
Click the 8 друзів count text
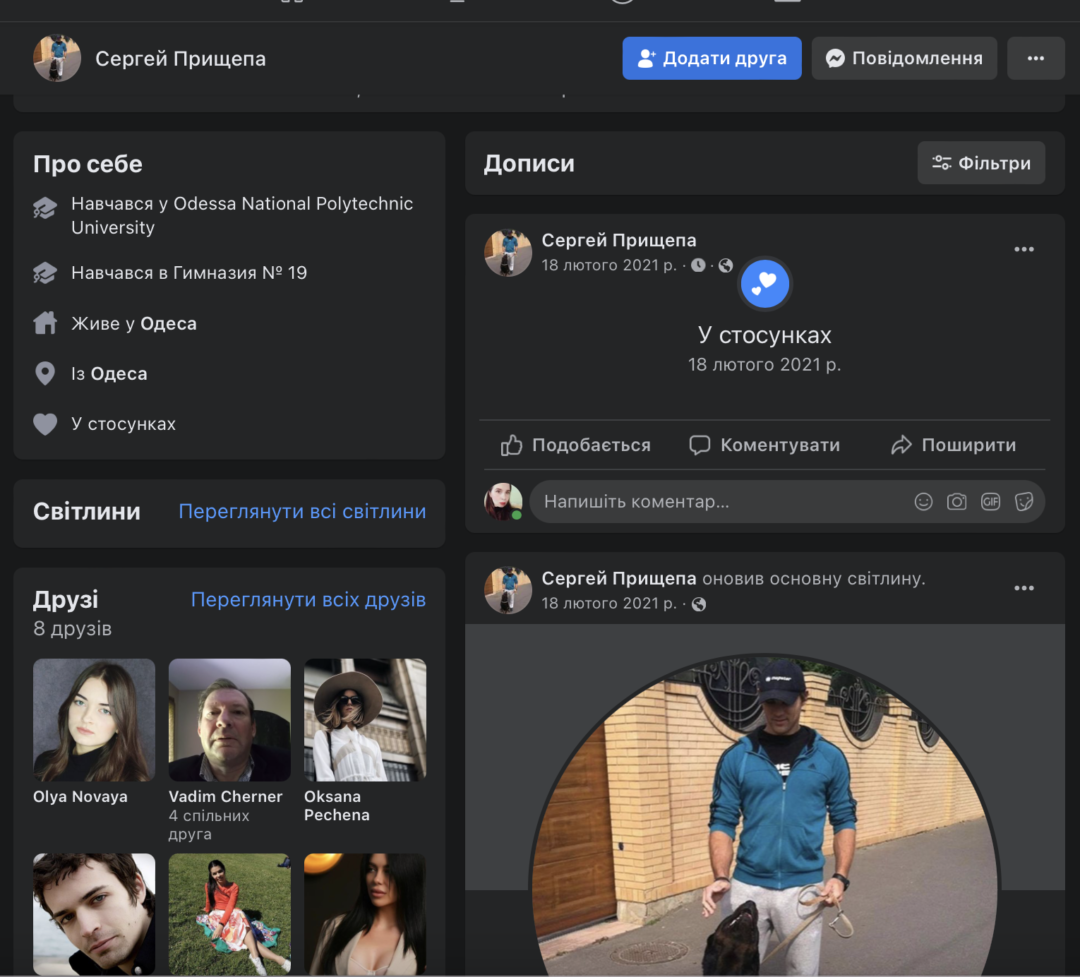pyautogui.click(x=72, y=628)
